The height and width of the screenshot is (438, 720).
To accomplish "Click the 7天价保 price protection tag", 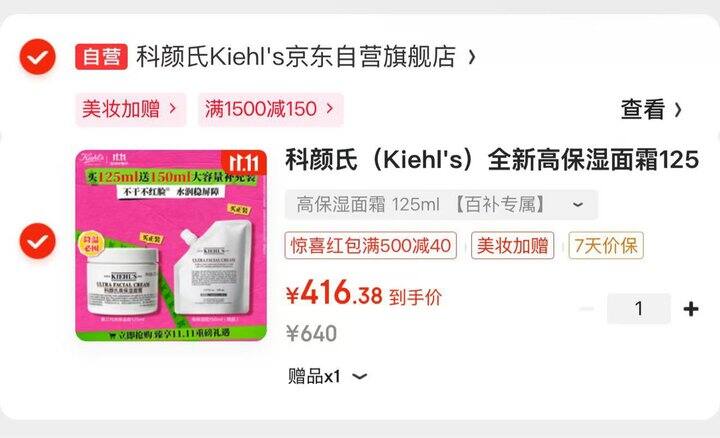I will (x=606, y=246).
